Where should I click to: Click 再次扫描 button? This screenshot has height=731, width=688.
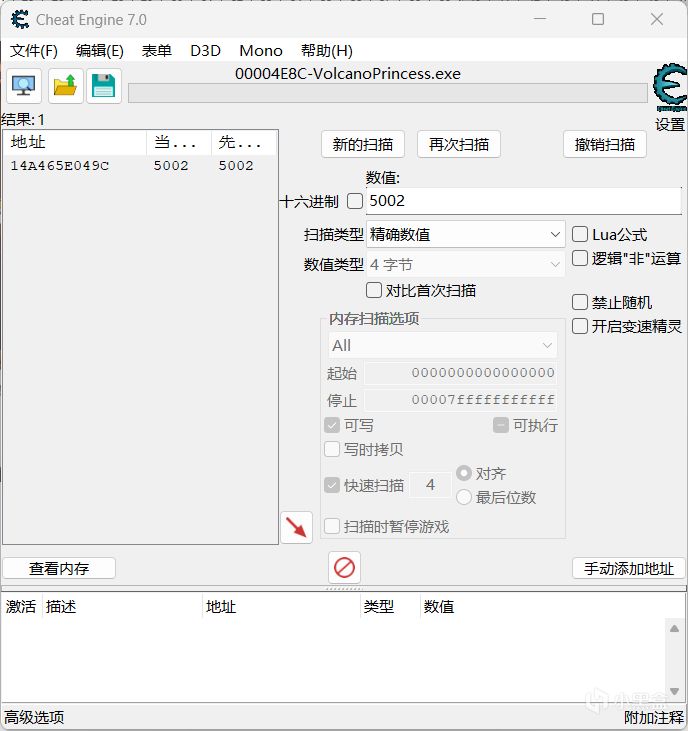pyautogui.click(x=459, y=145)
